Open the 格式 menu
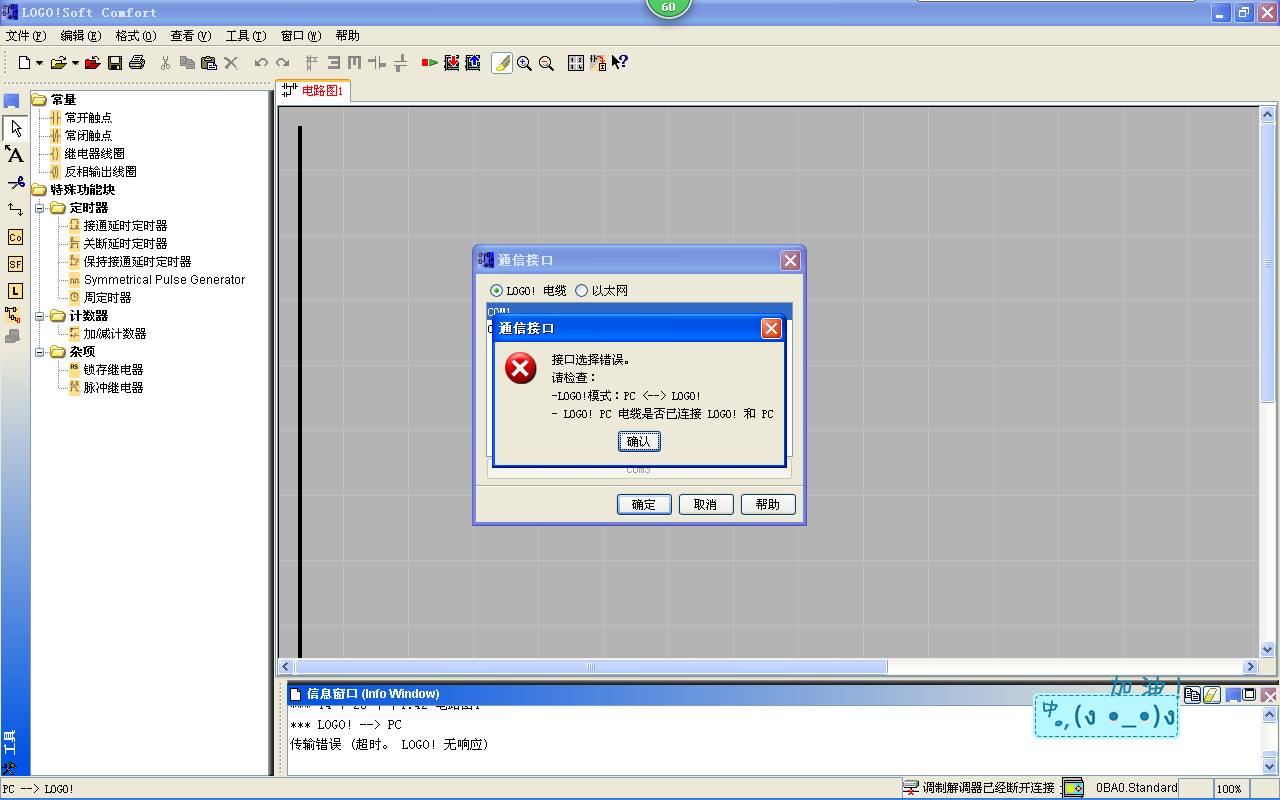Image resolution: width=1280 pixels, height=800 pixels. [136, 35]
